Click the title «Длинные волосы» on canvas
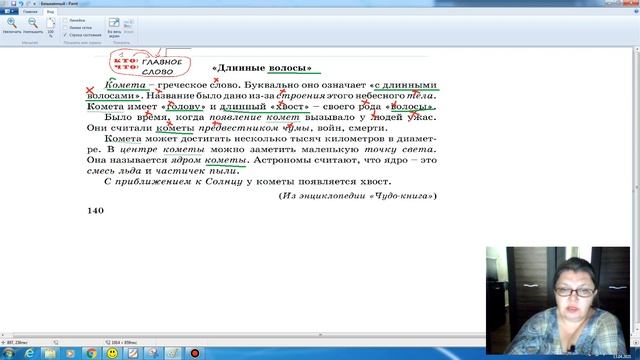The image size is (640, 360). click(x=262, y=68)
